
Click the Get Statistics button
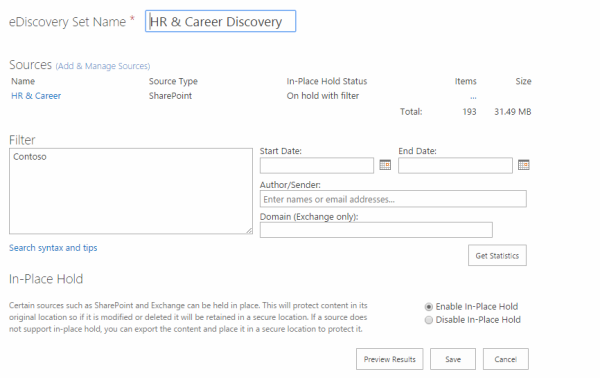(497, 255)
